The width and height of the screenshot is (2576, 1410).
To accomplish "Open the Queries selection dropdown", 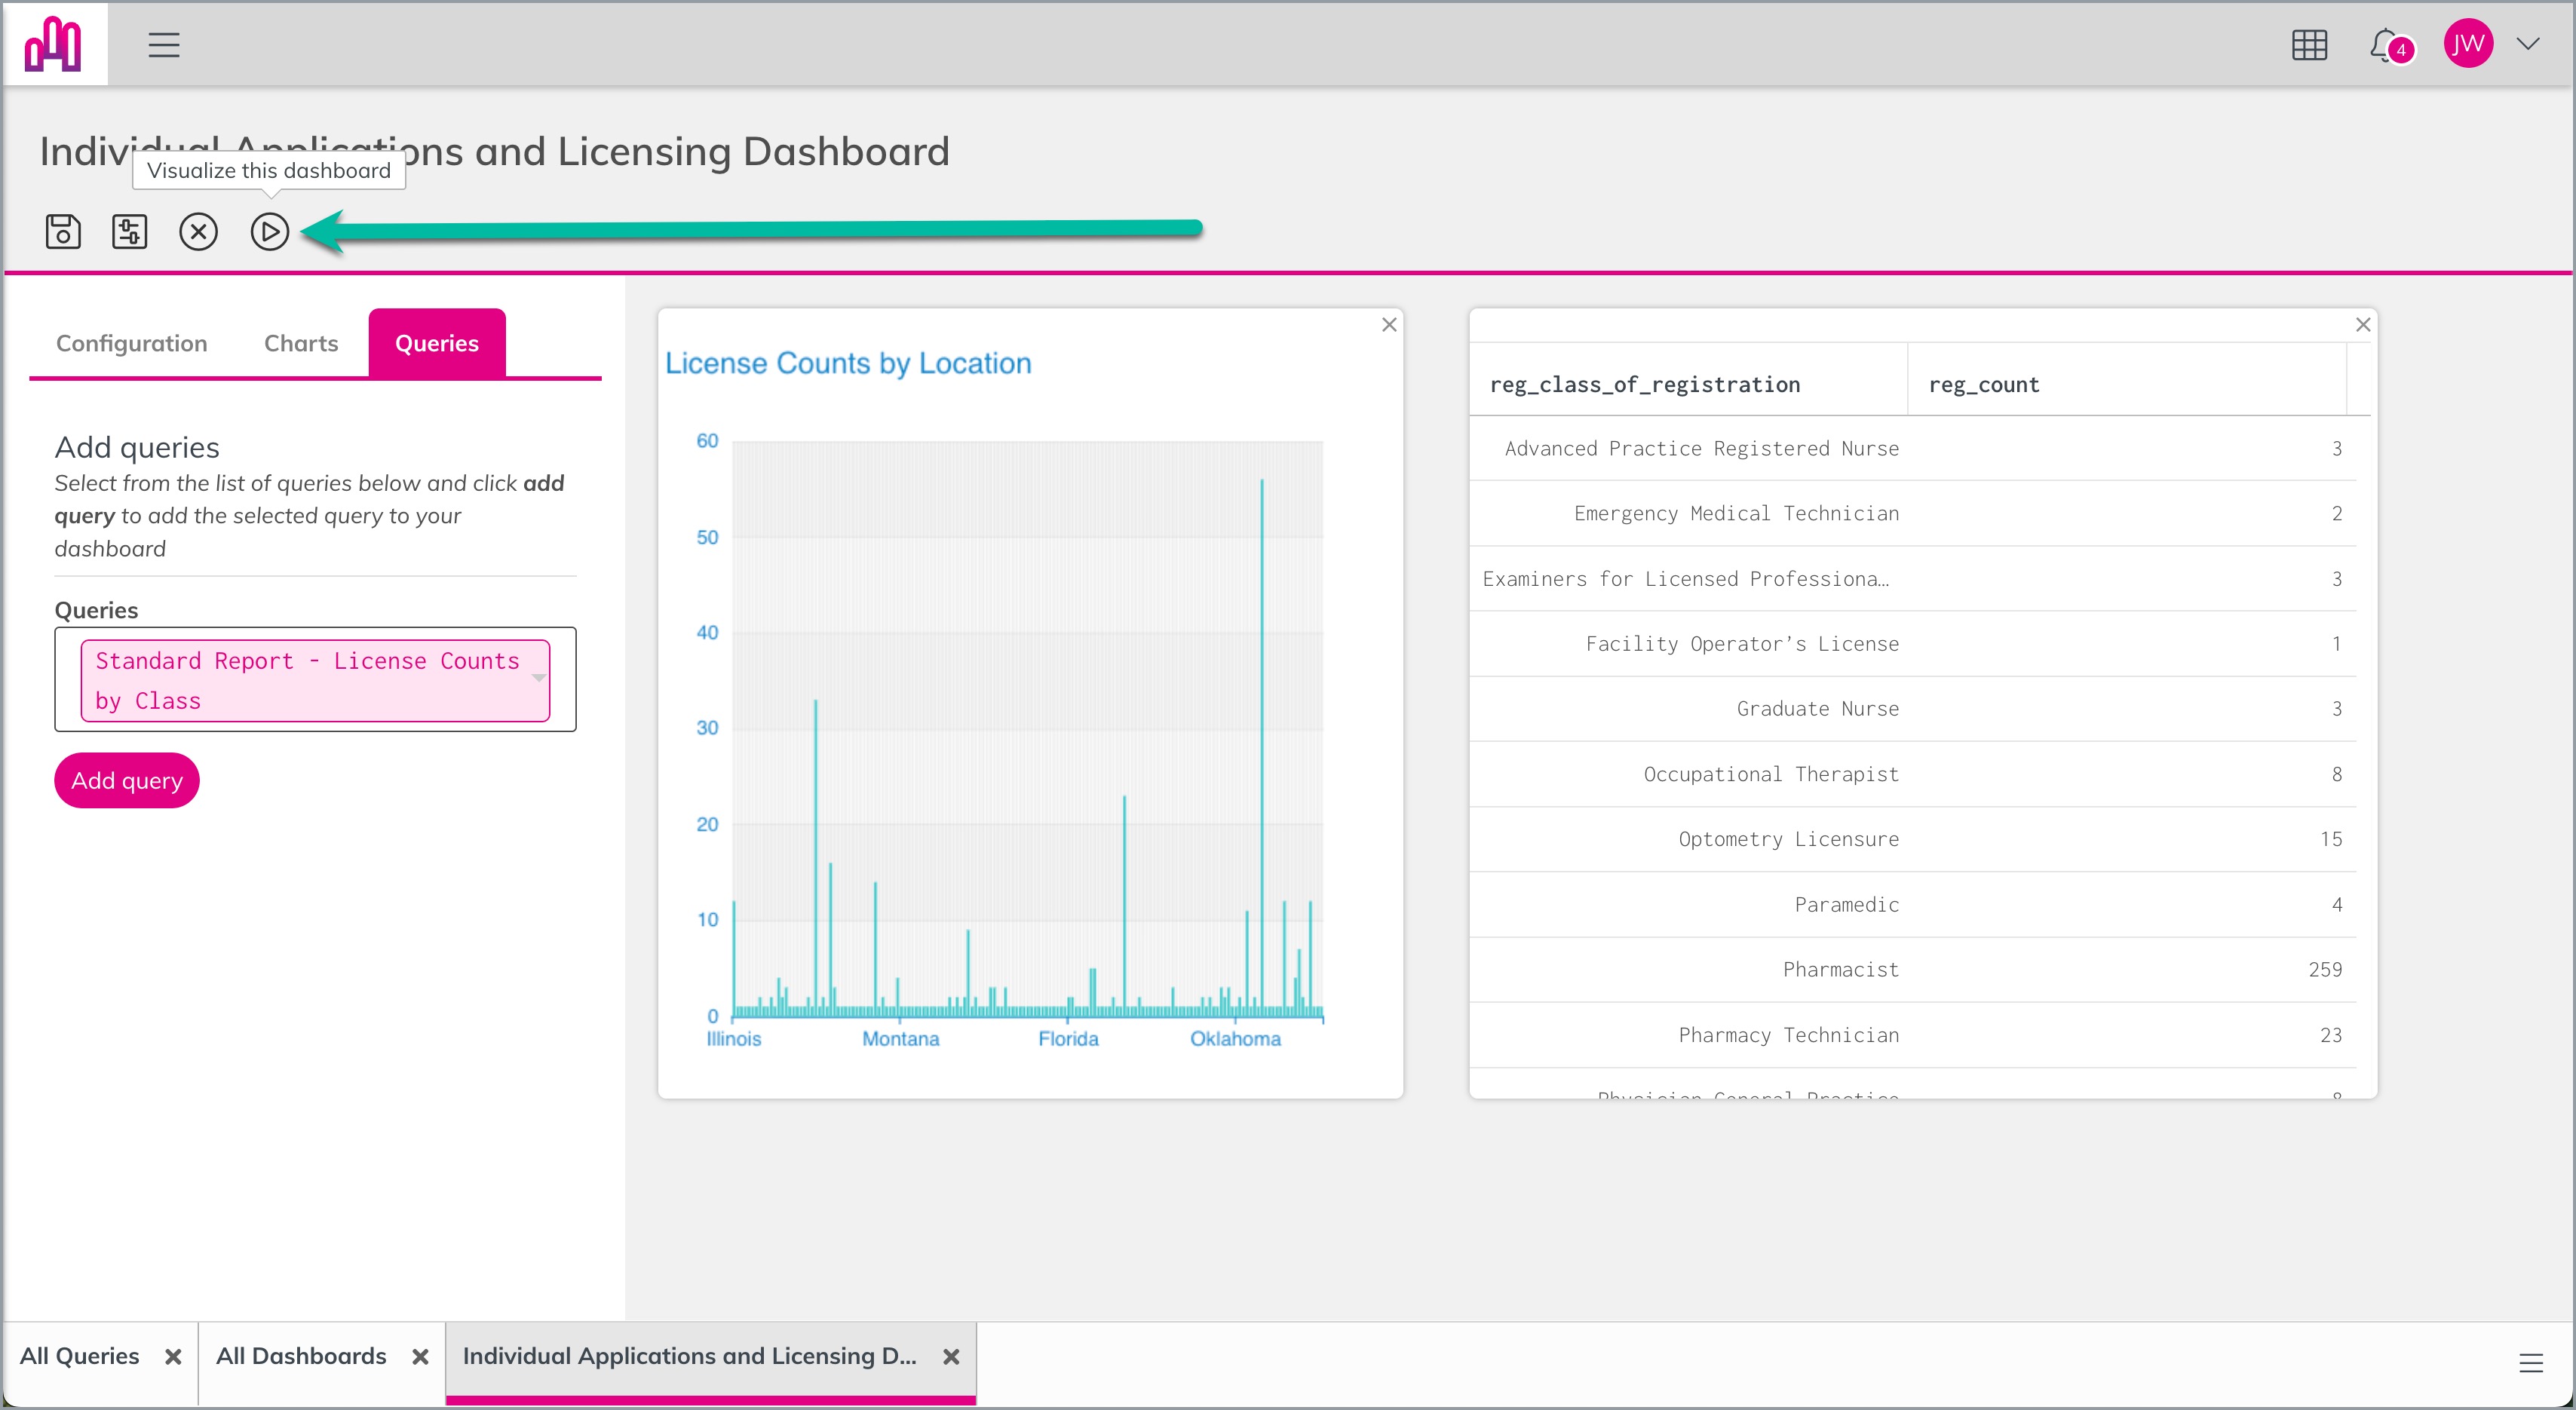I will click(x=315, y=680).
